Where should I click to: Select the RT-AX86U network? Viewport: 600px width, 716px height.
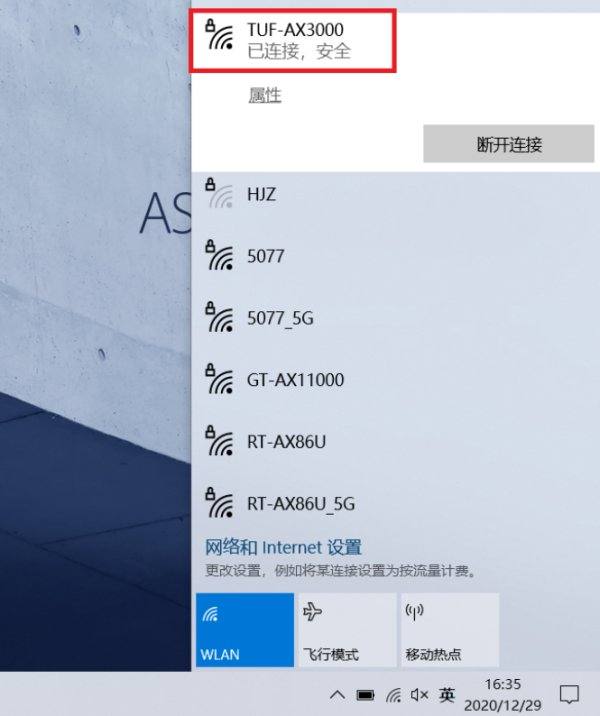tap(395, 442)
